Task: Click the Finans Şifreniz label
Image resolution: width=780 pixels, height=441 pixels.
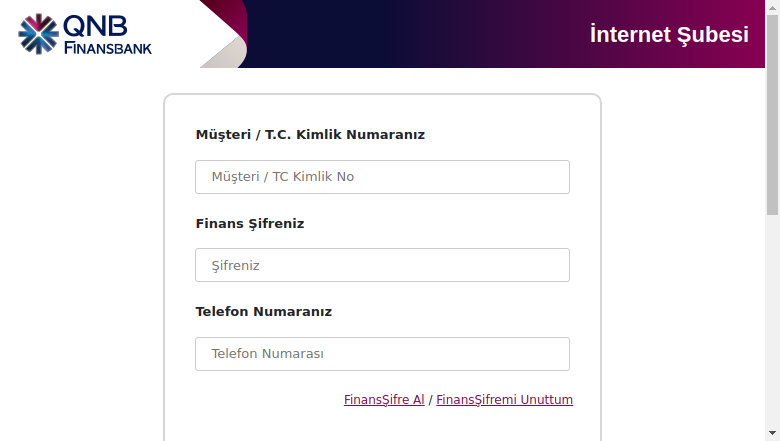Action: point(250,224)
